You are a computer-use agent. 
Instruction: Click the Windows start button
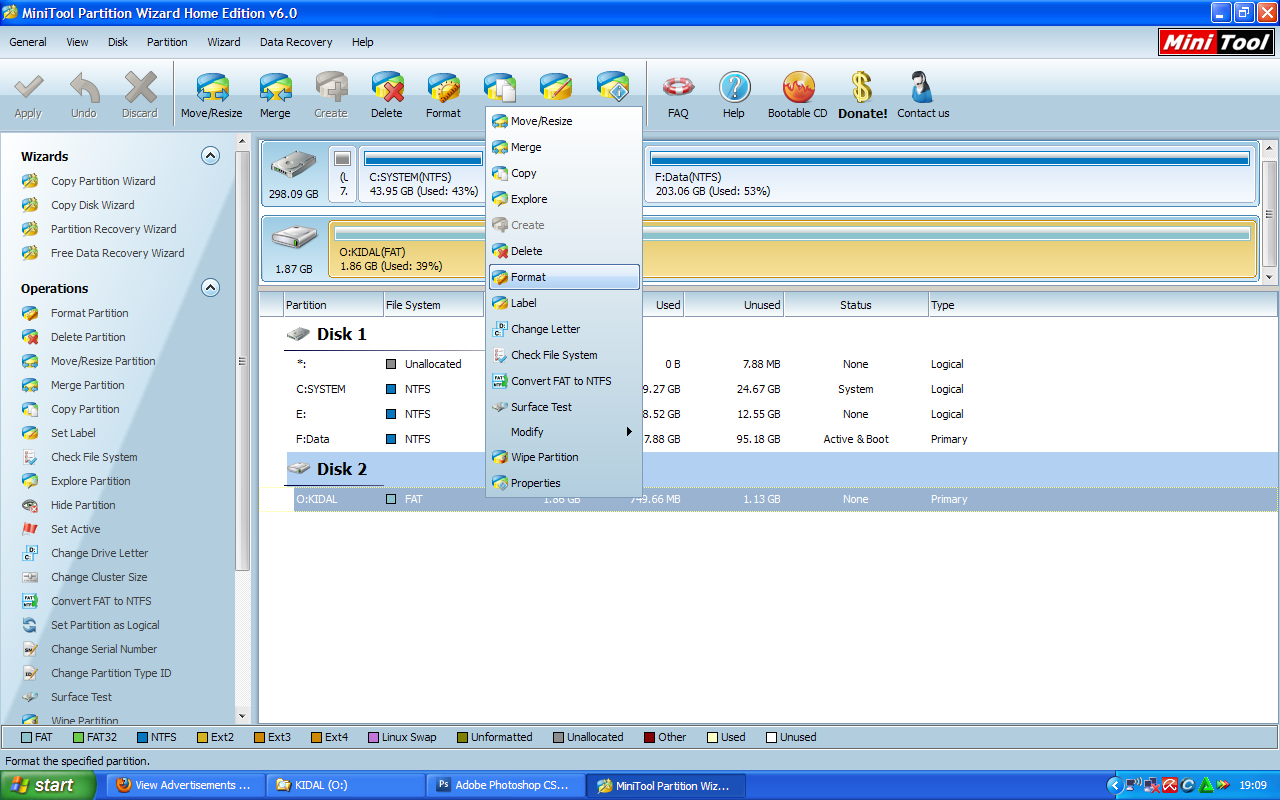click(x=48, y=785)
